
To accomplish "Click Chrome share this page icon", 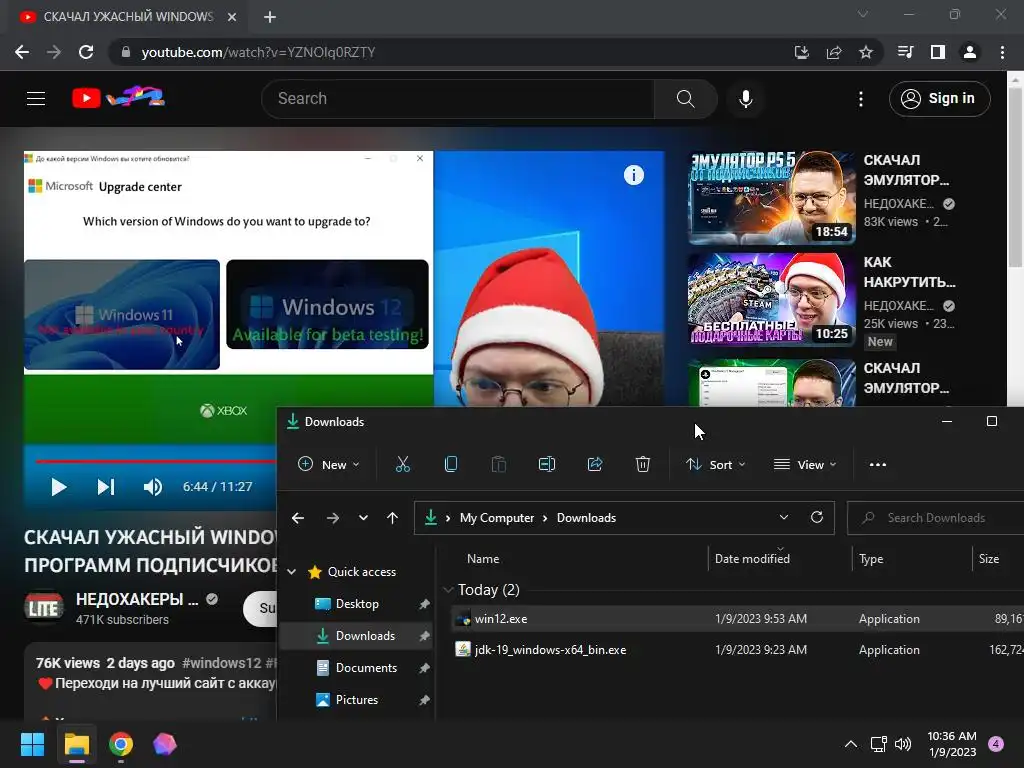I will [x=834, y=52].
